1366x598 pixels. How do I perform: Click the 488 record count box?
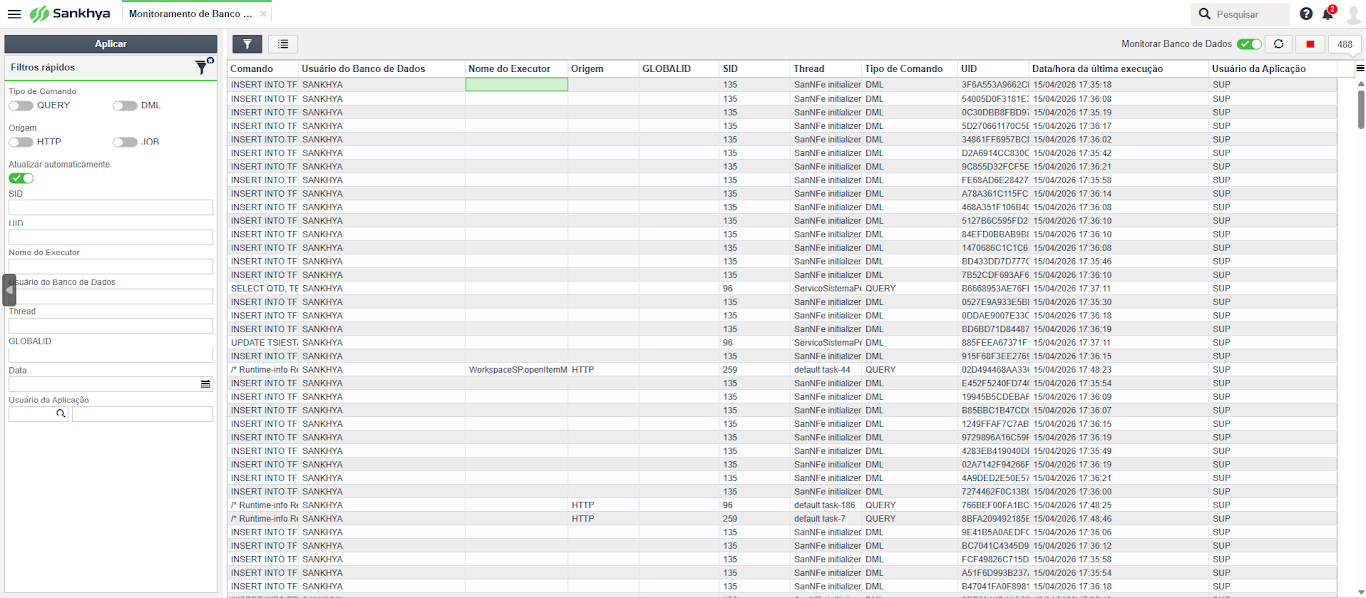click(x=1345, y=44)
